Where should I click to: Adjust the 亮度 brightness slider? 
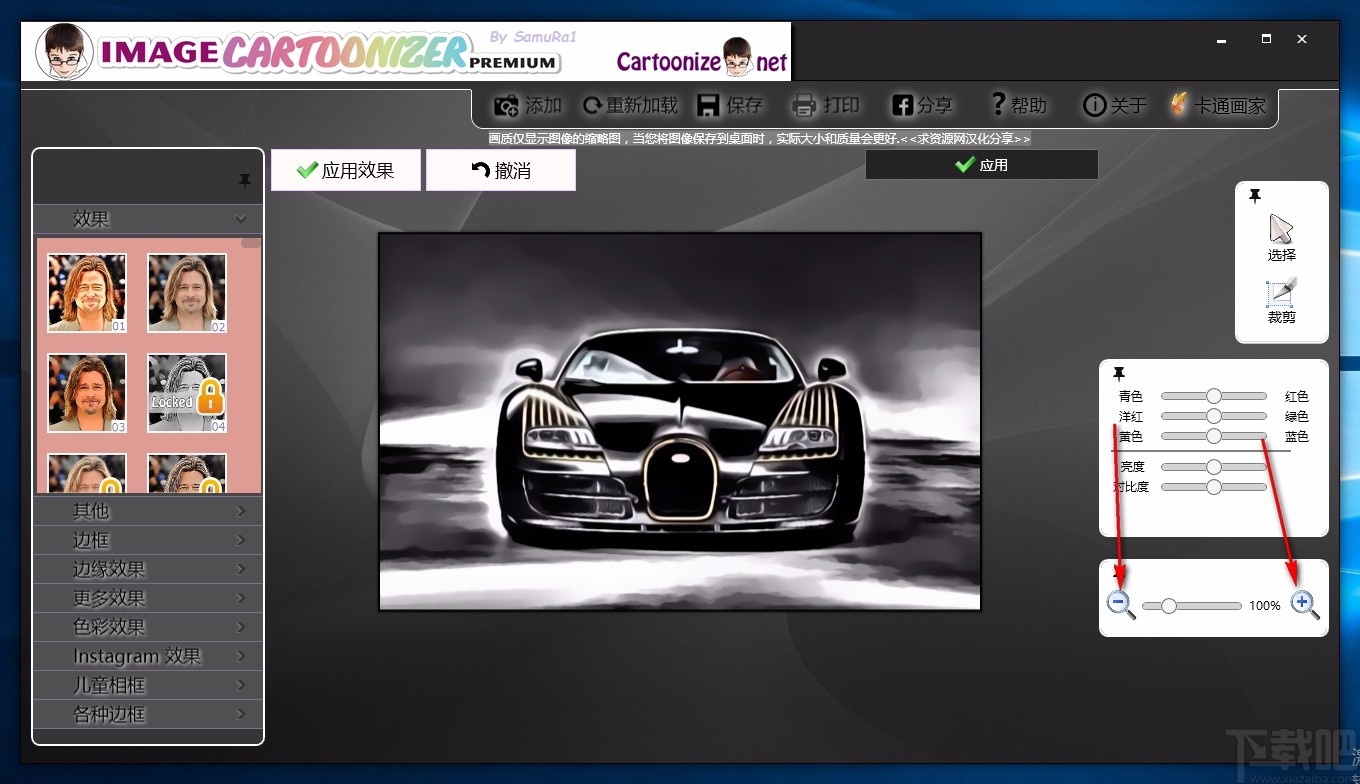(x=1214, y=467)
